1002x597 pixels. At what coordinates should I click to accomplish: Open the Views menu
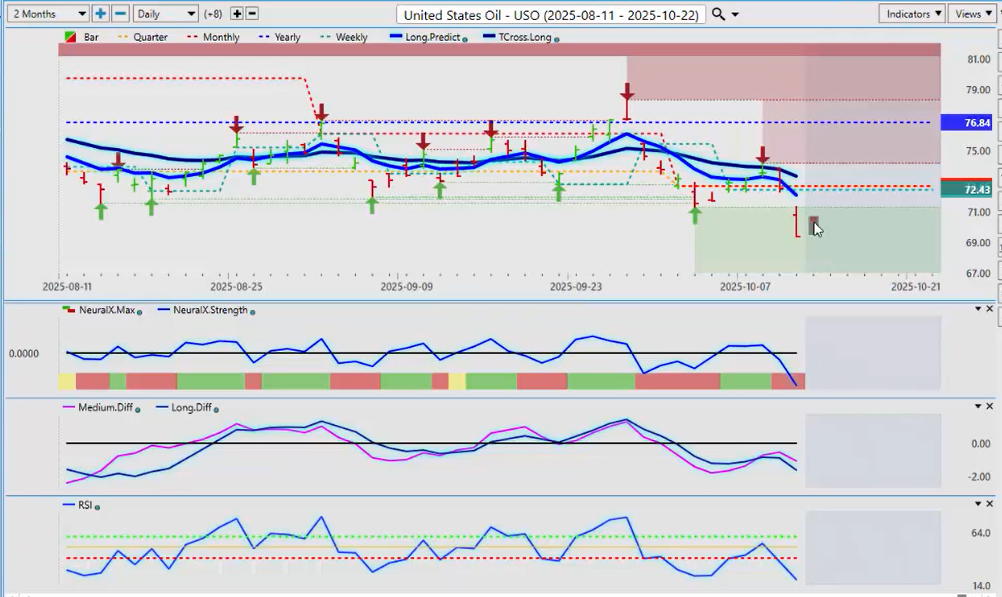pos(972,14)
